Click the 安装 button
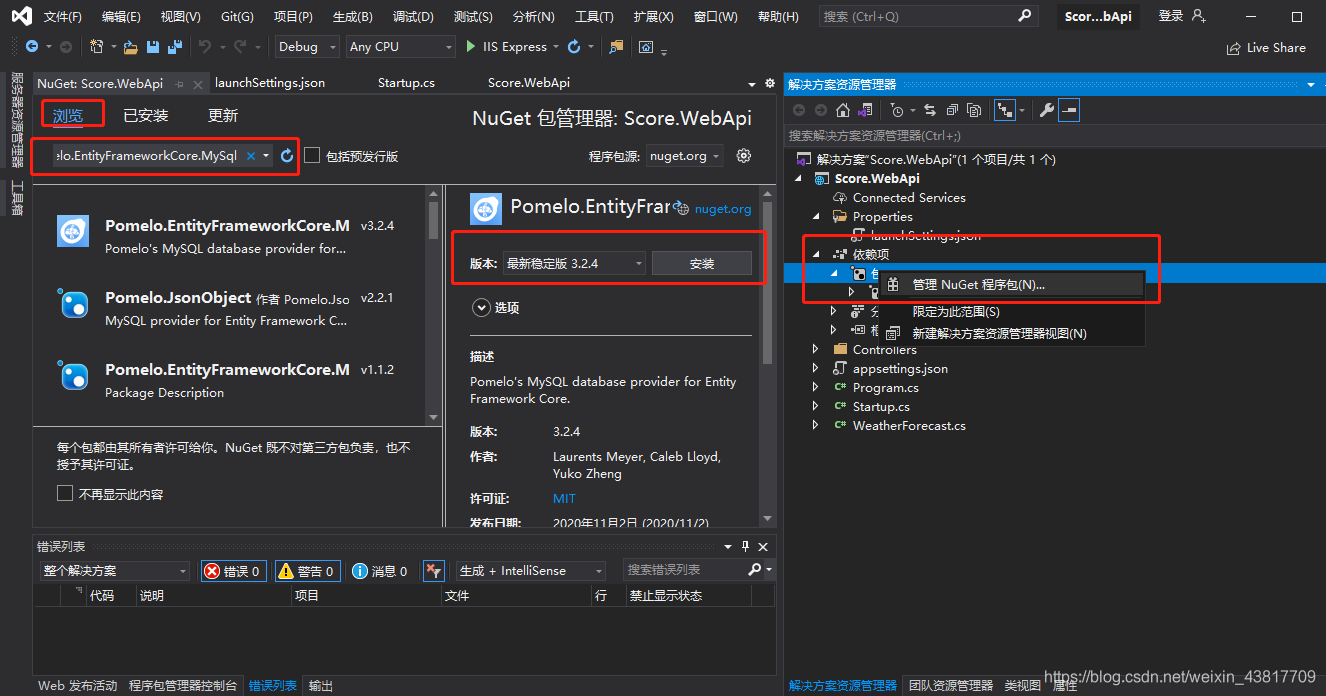This screenshot has width=1326, height=696. click(703, 262)
